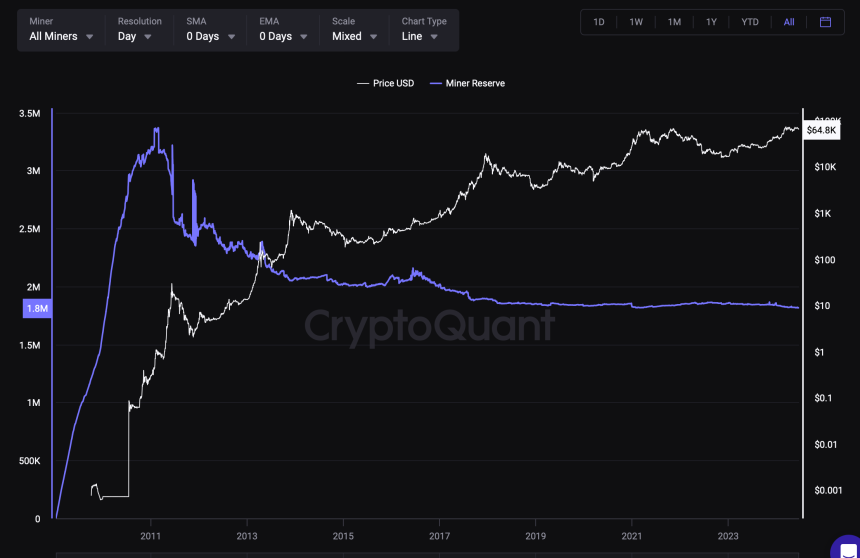Expand the SMA 0 Days dropdown
860x558 pixels.
pos(210,36)
